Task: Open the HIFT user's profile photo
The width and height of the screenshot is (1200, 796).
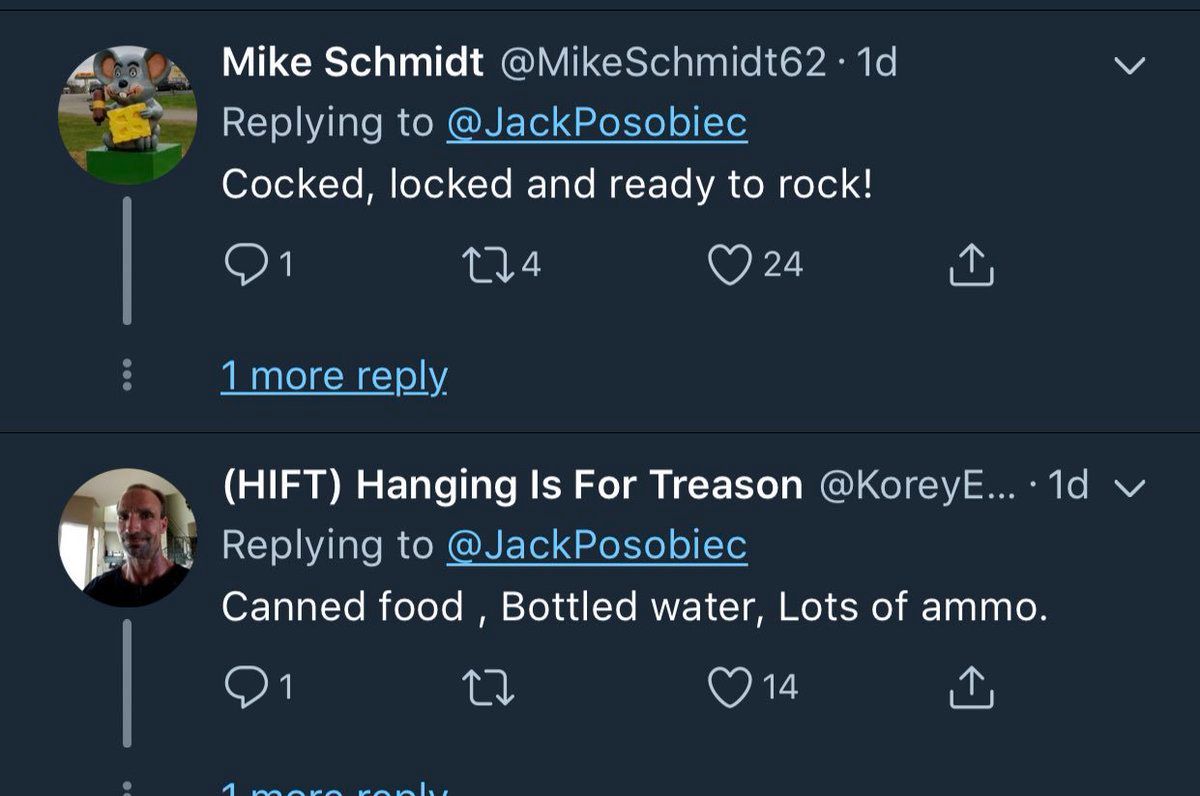Action: tap(127, 537)
